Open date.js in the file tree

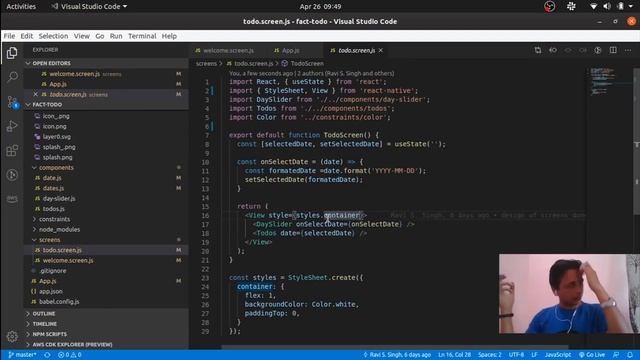pos(52,178)
